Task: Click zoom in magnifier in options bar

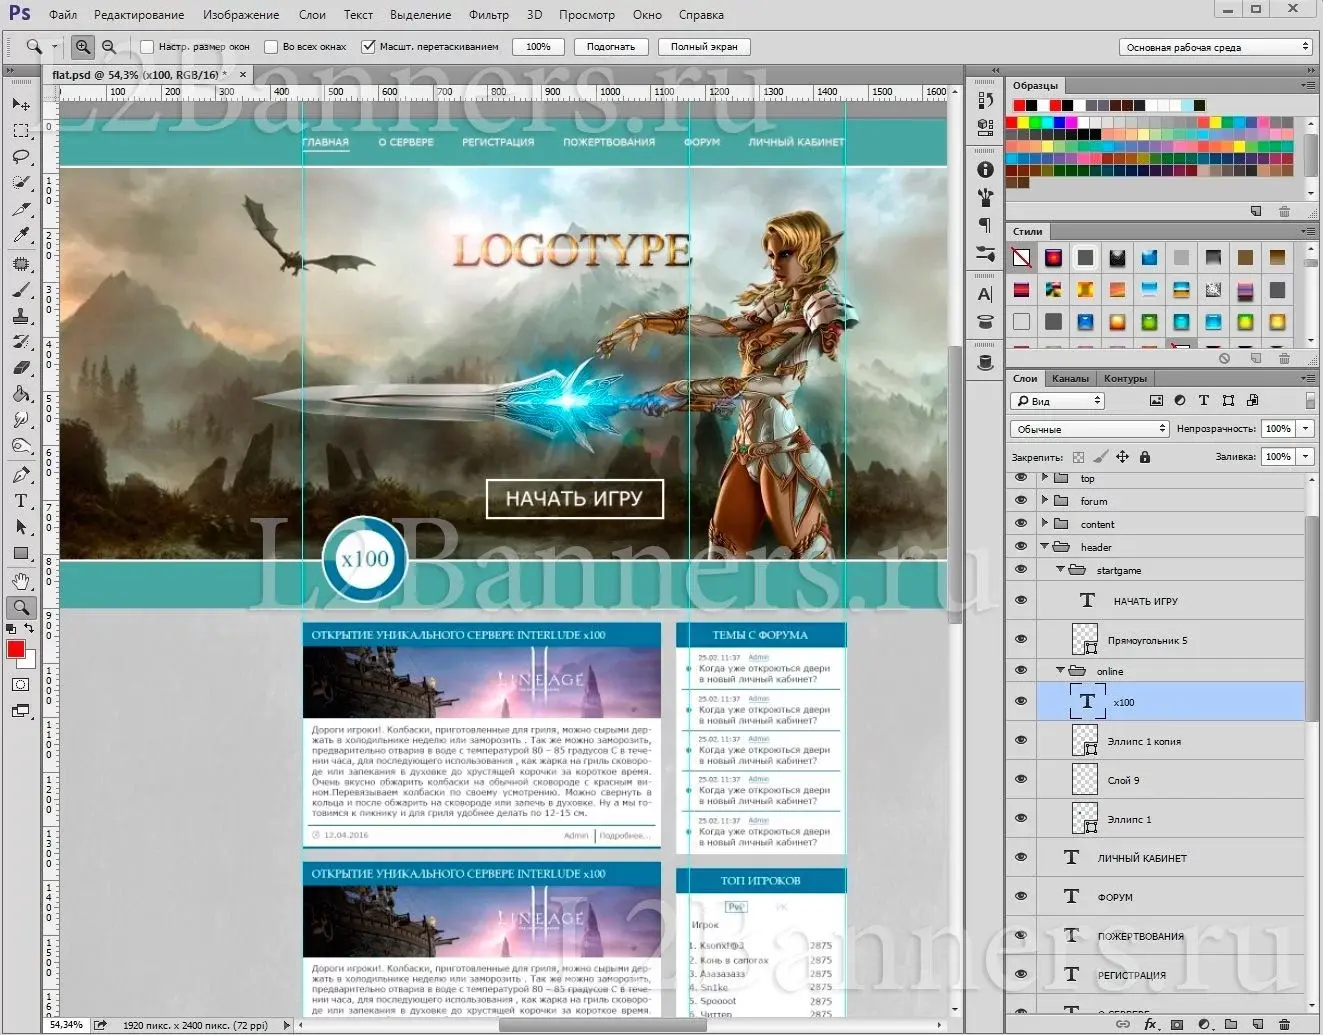Action: (x=83, y=46)
